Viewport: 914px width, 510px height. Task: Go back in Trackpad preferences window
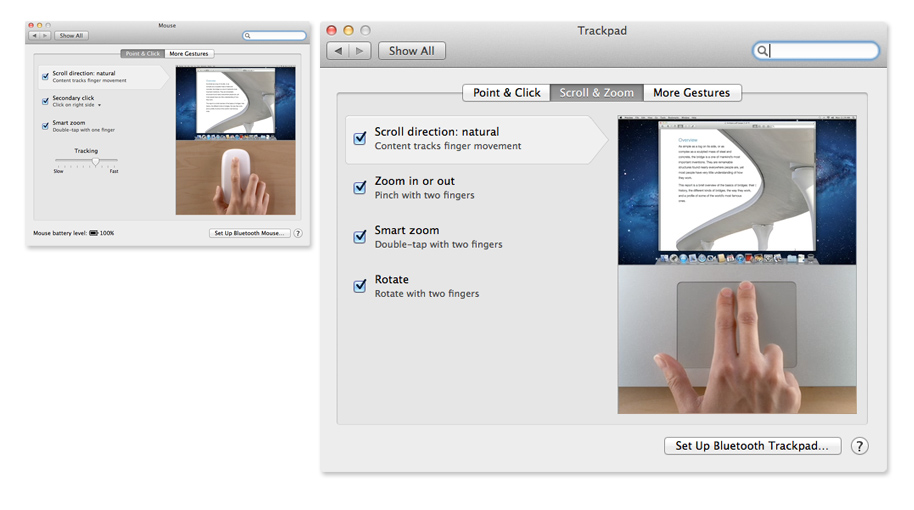point(338,51)
